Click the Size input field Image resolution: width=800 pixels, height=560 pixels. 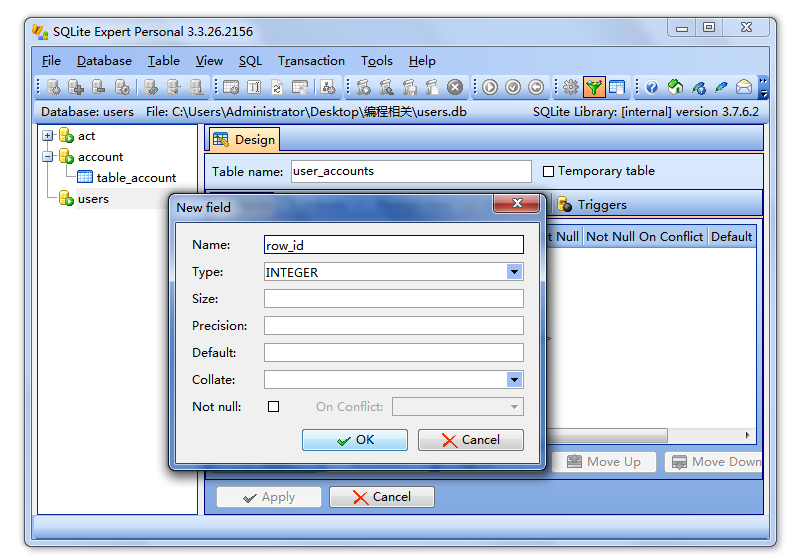point(393,298)
